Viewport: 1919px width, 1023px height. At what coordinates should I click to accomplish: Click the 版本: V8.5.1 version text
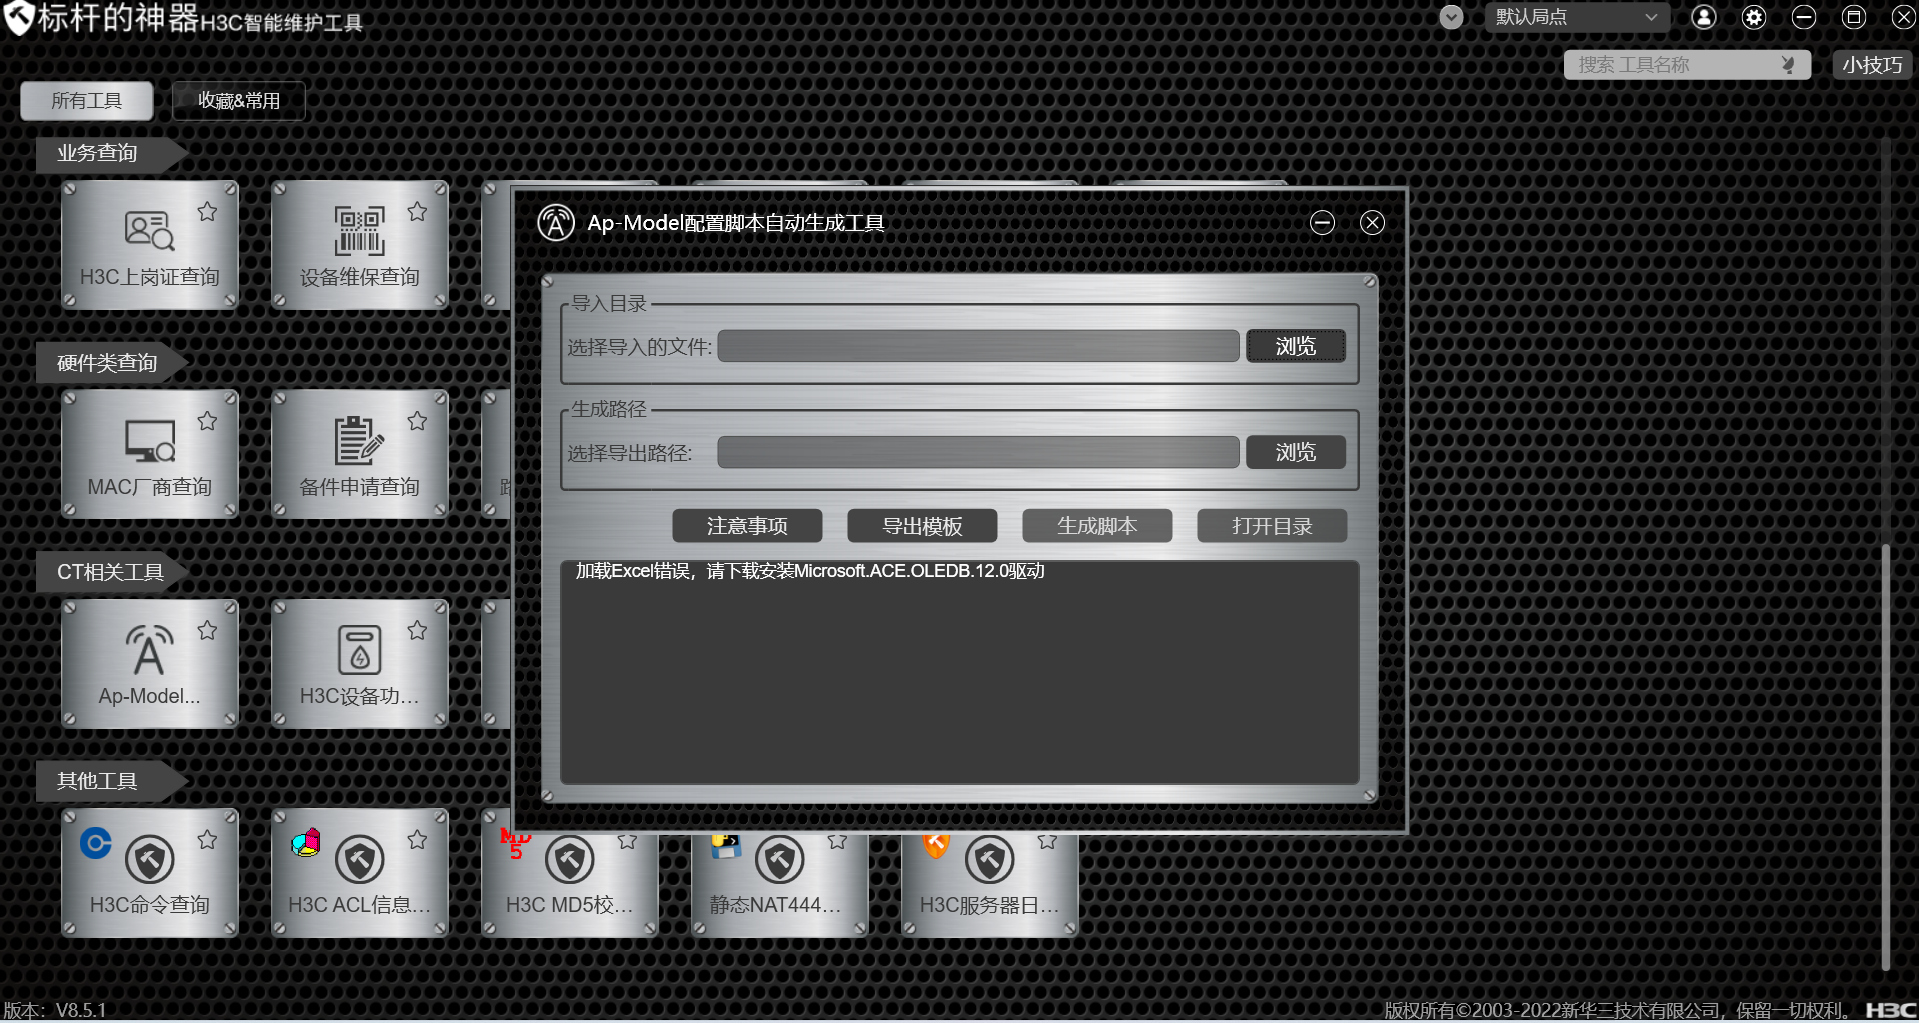54,1010
